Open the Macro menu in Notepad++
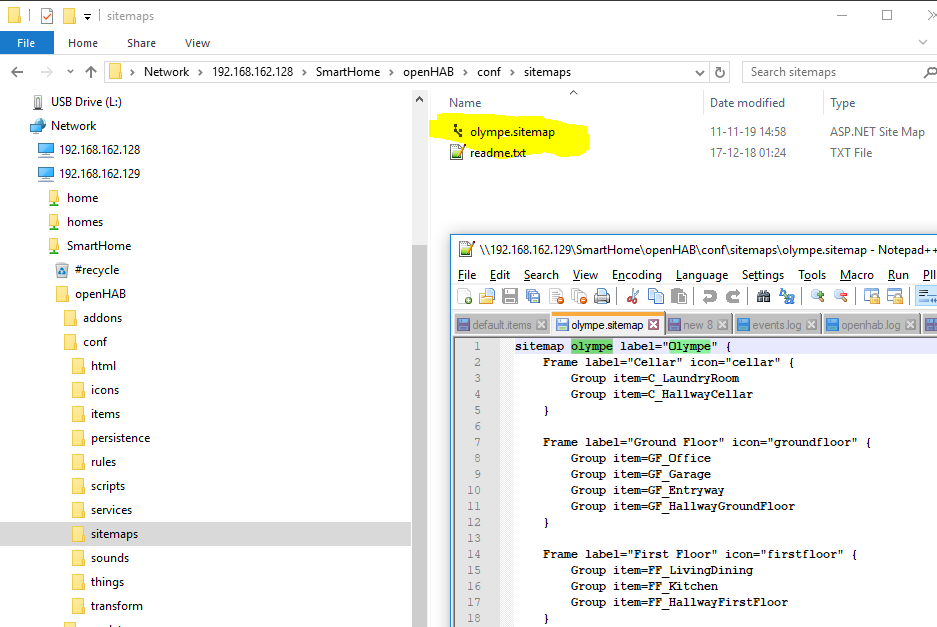Viewport: 937px width, 627px height. tap(856, 275)
